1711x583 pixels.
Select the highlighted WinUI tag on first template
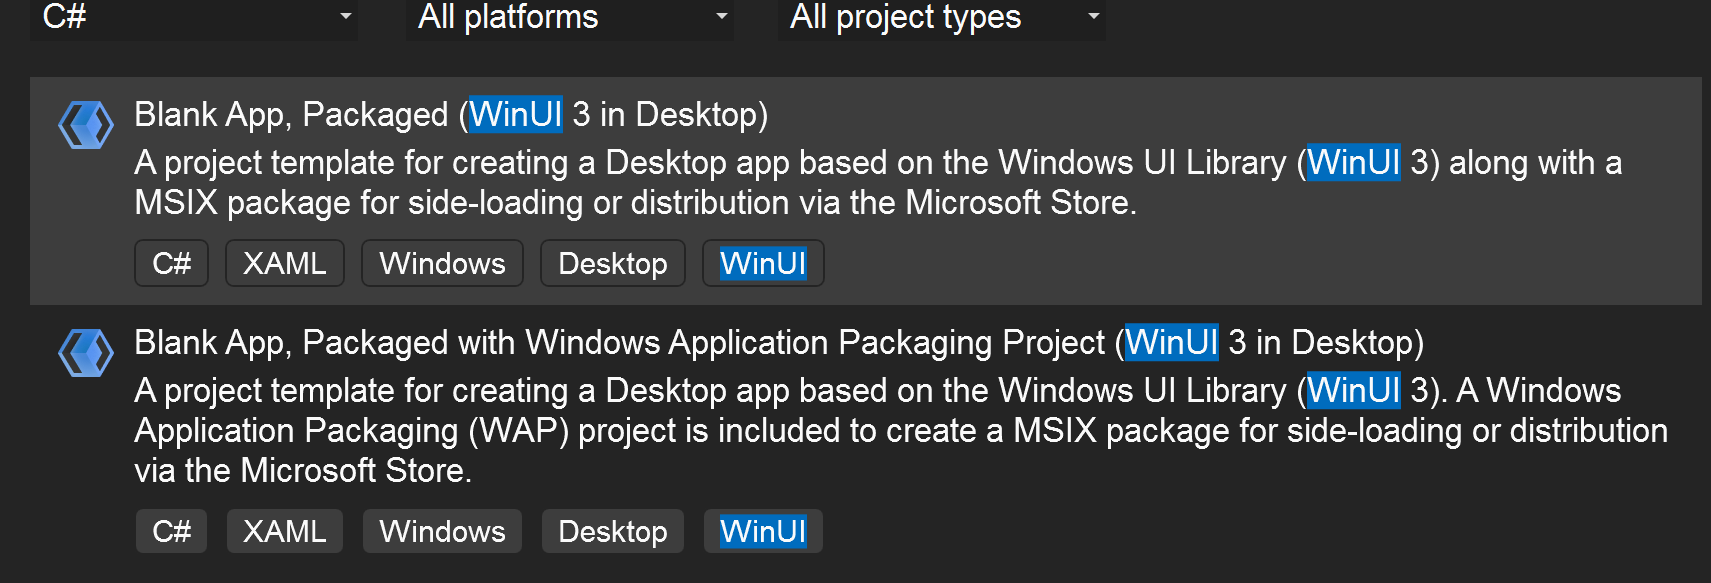pyautogui.click(x=762, y=263)
